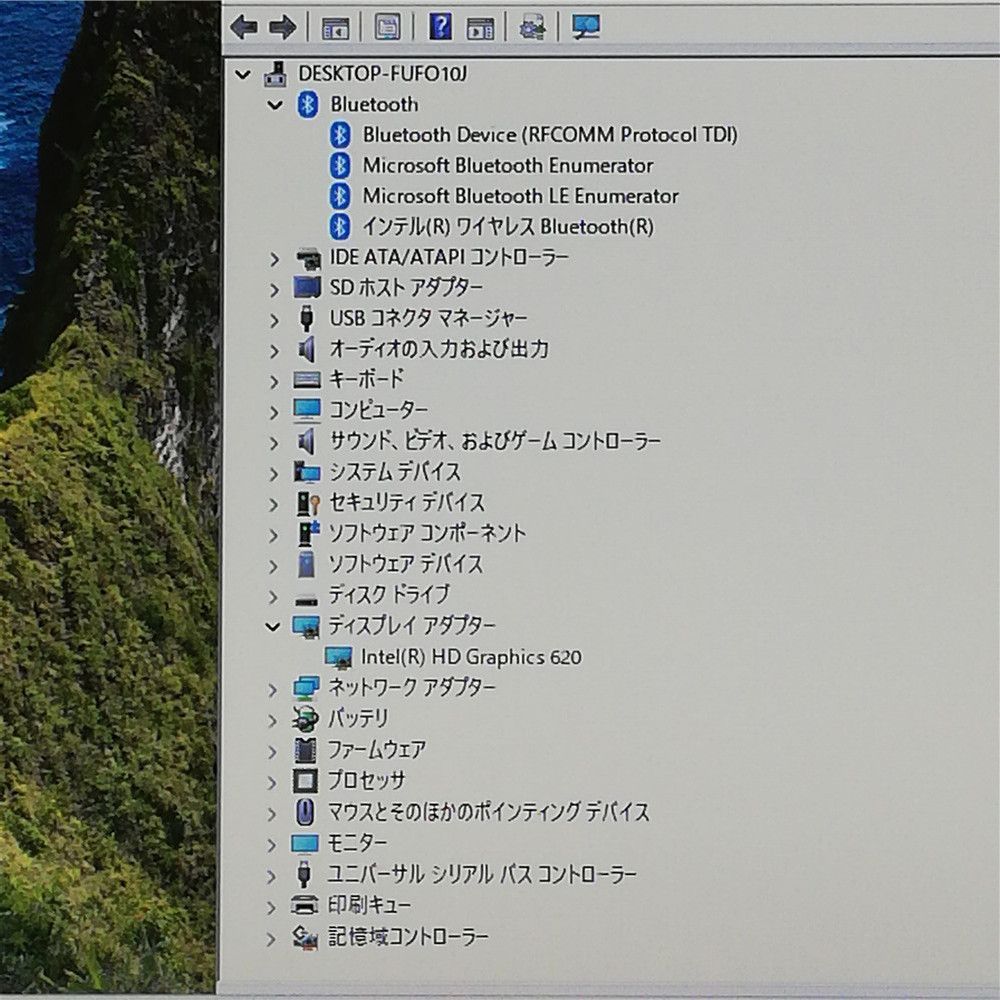Toggle the action pane toolbar icon

tap(481, 28)
